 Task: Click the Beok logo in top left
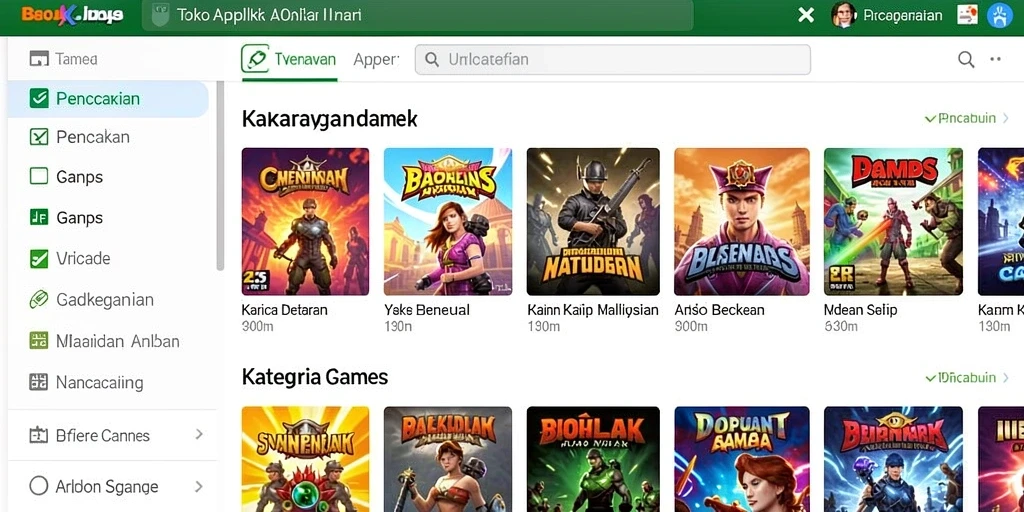pos(72,15)
